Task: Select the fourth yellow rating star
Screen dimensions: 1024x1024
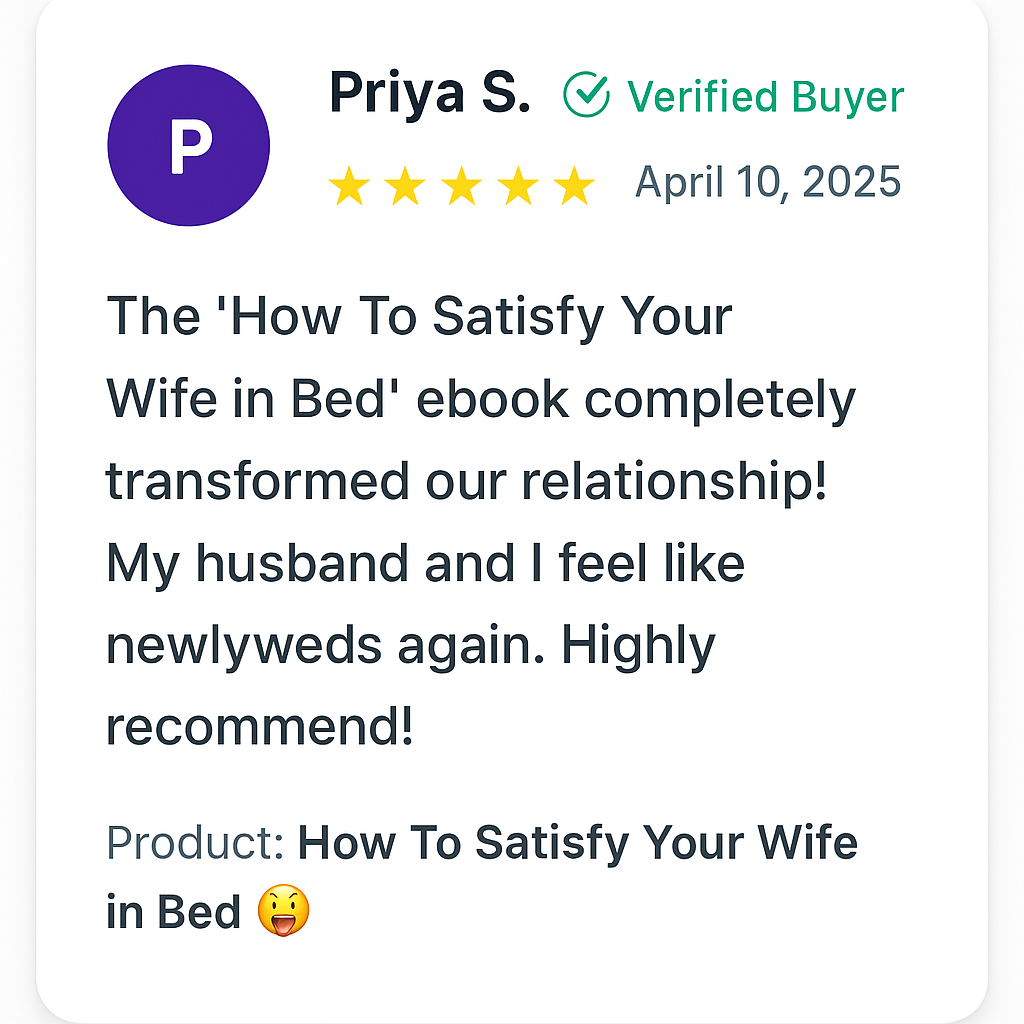Action: (518, 185)
